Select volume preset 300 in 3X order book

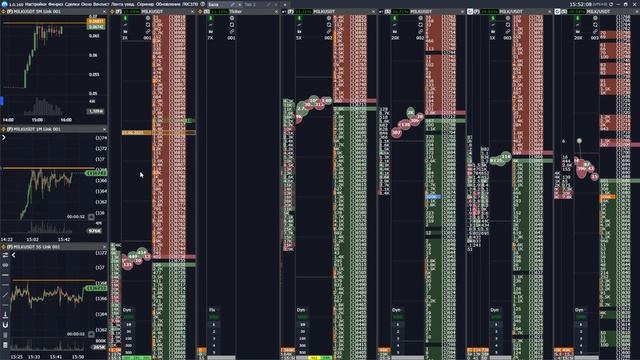(129, 346)
